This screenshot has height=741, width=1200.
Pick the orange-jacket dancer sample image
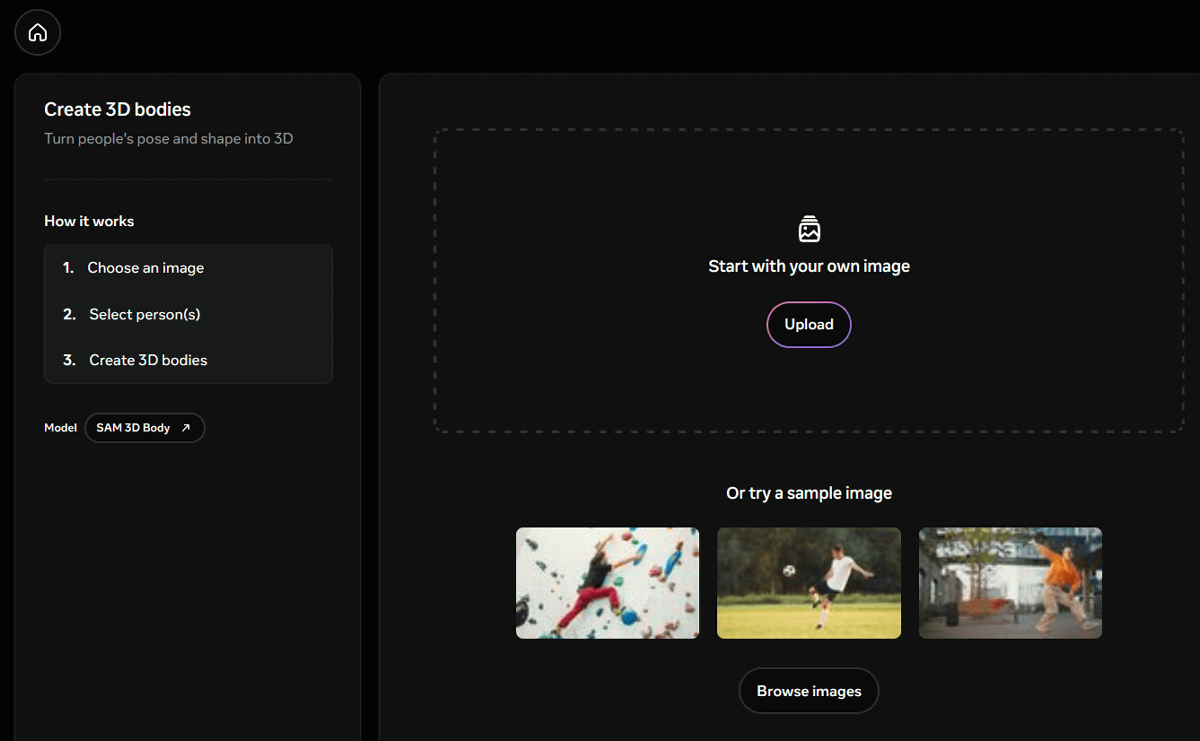pos(1010,583)
